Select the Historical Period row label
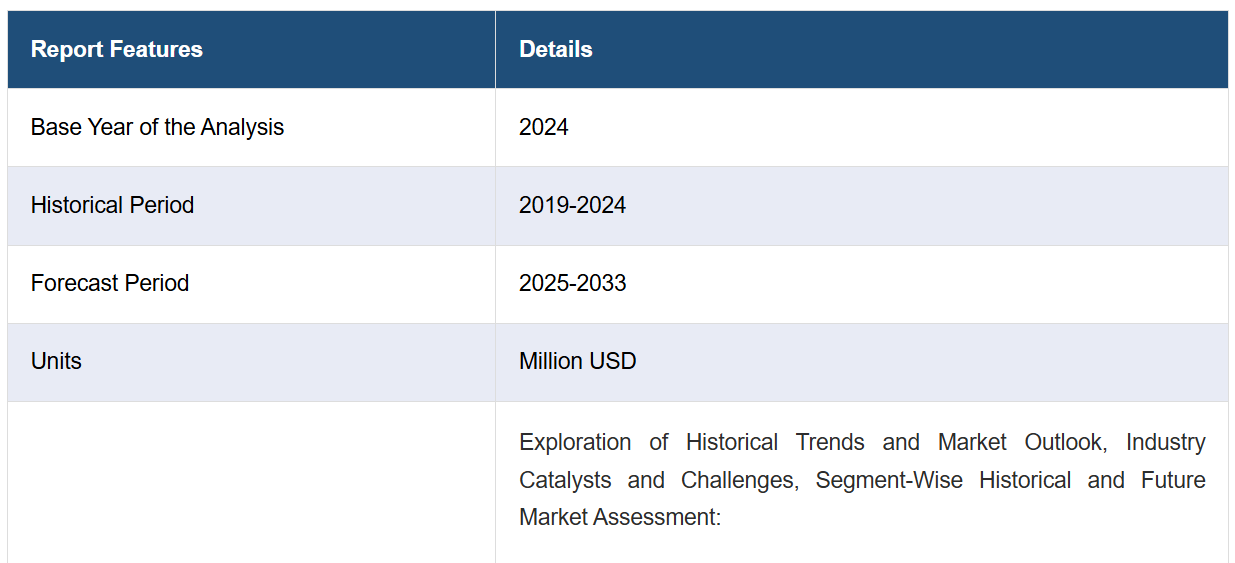Screen dimensions: 1235x563 click(x=112, y=205)
